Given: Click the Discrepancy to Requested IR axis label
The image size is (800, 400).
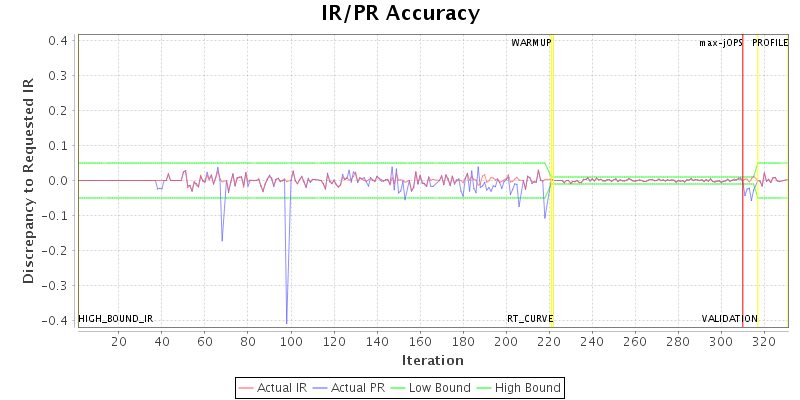Looking at the screenshot, I should [28, 181].
